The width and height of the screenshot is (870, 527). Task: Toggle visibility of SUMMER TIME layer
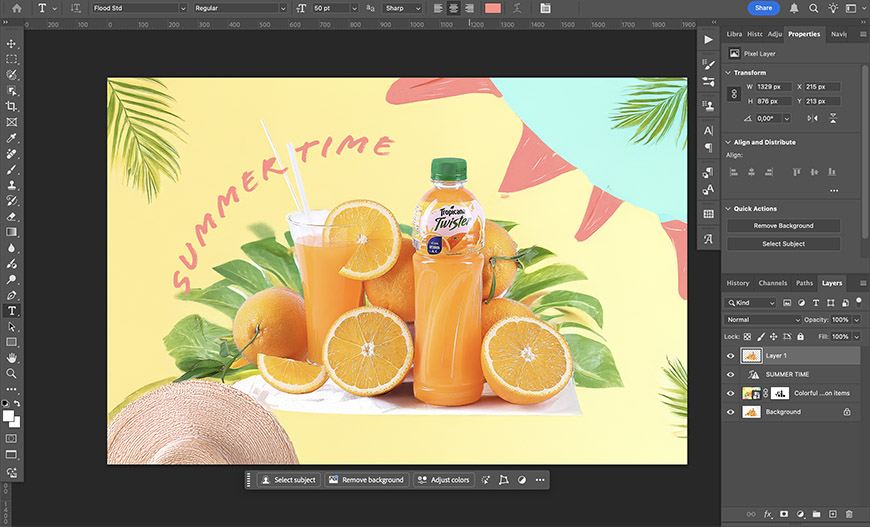pyautogui.click(x=730, y=374)
